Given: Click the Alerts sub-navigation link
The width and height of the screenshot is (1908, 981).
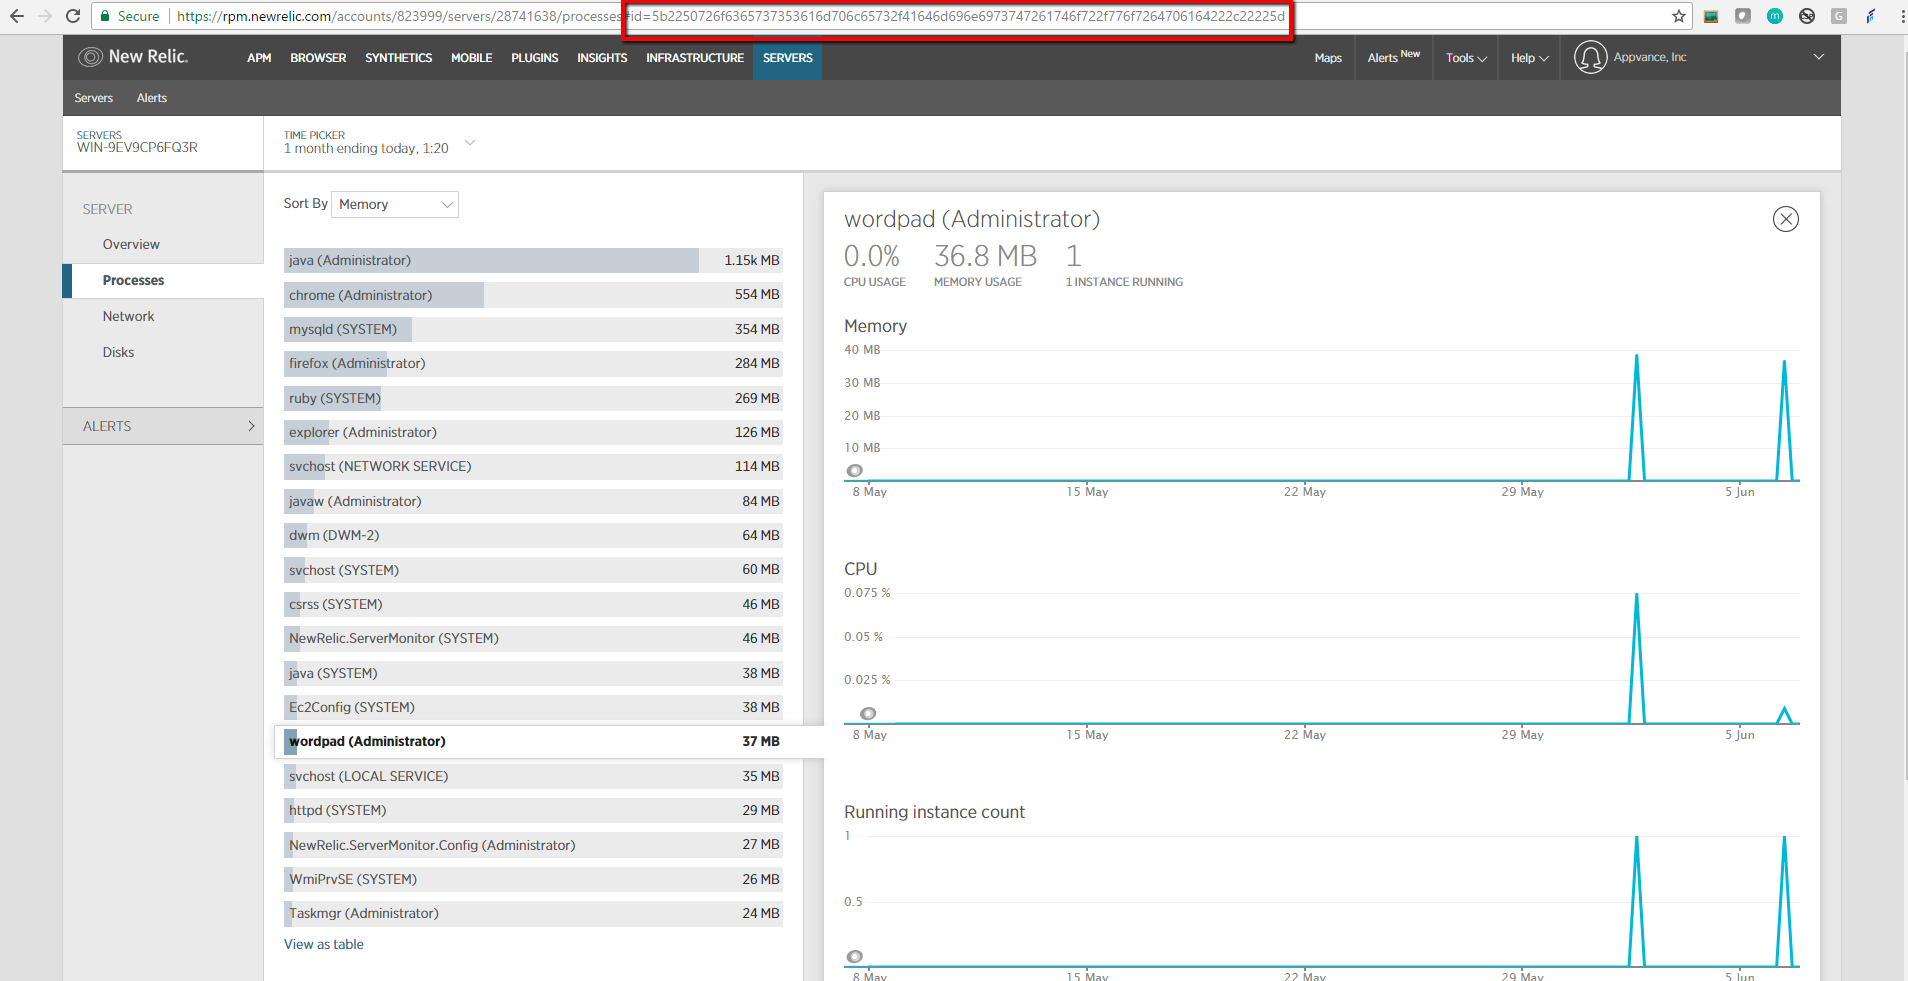Looking at the screenshot, I should (x=152, y=98).
